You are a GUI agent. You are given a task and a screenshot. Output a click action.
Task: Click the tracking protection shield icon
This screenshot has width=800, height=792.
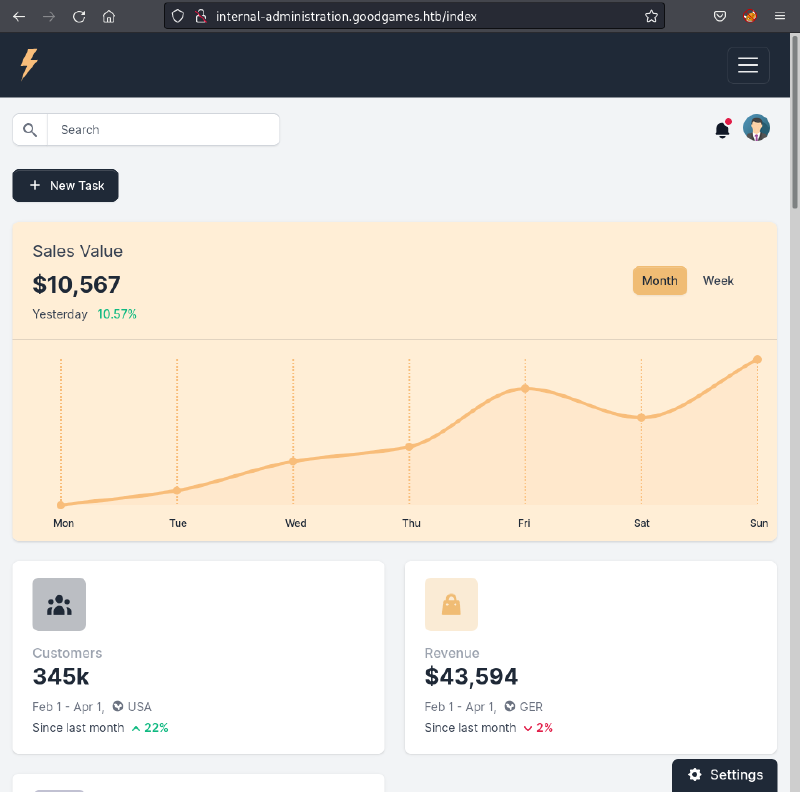(x=179, y=16)
